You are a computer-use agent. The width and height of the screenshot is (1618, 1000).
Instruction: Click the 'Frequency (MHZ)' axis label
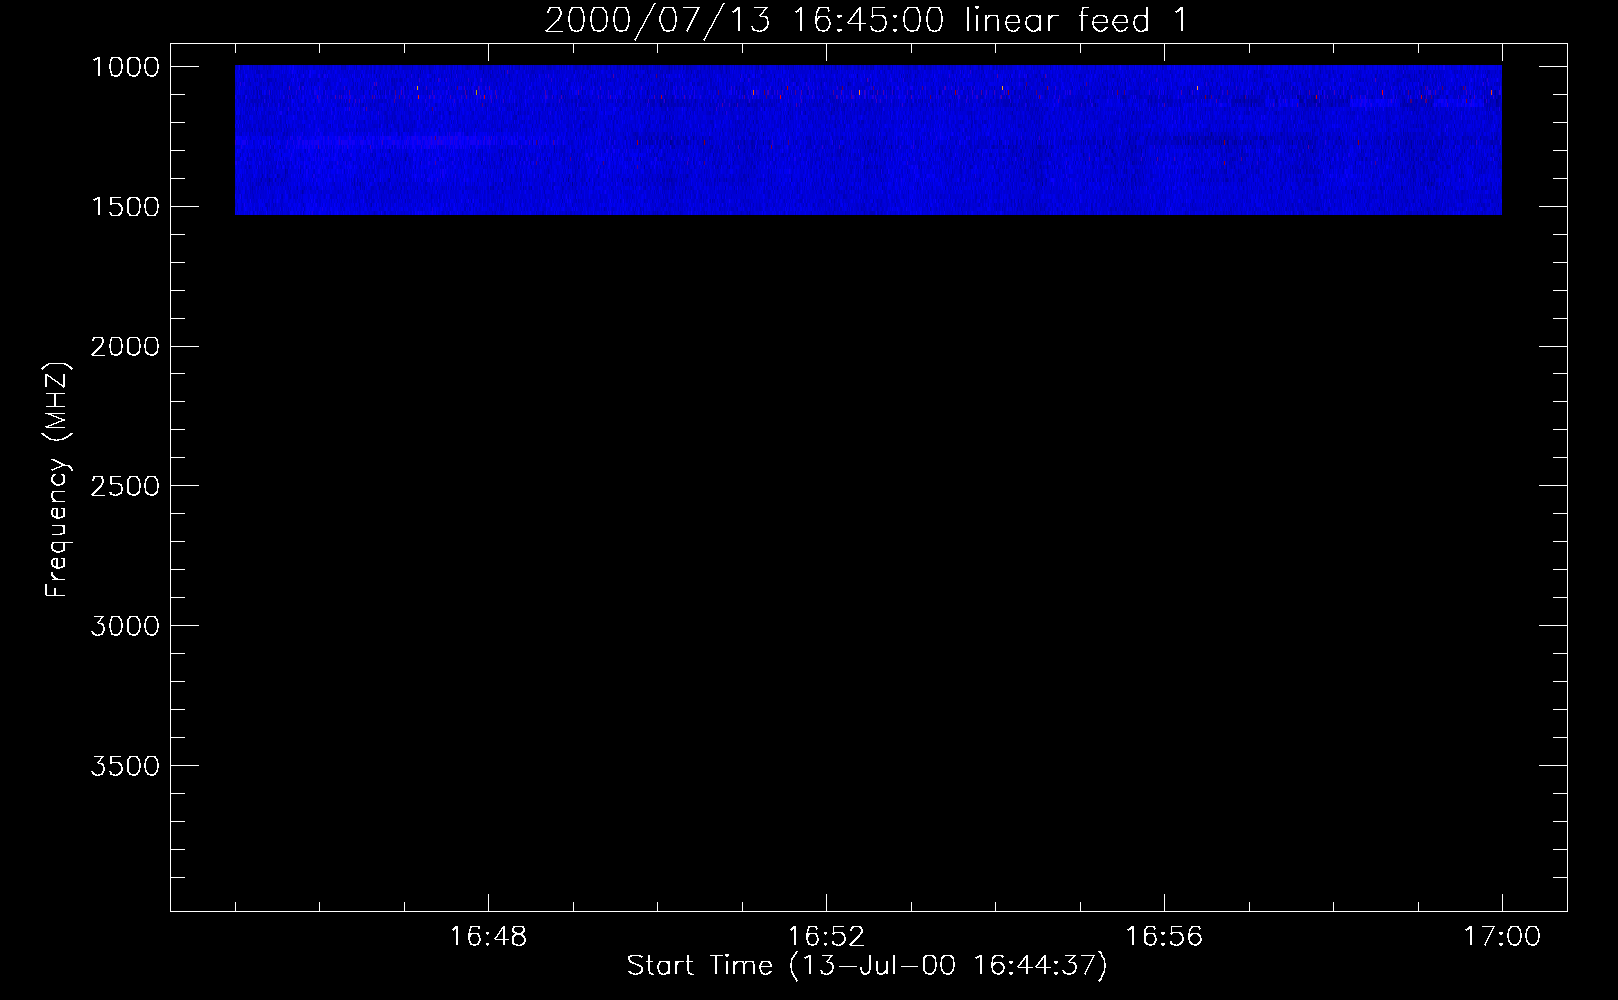click(x=58, y=480)
